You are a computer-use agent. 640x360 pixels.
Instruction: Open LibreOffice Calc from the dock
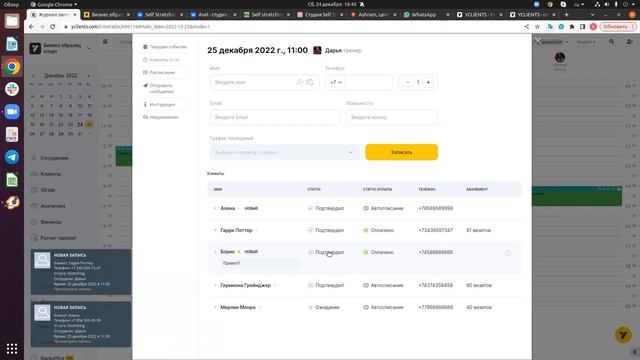pos(12,180)
